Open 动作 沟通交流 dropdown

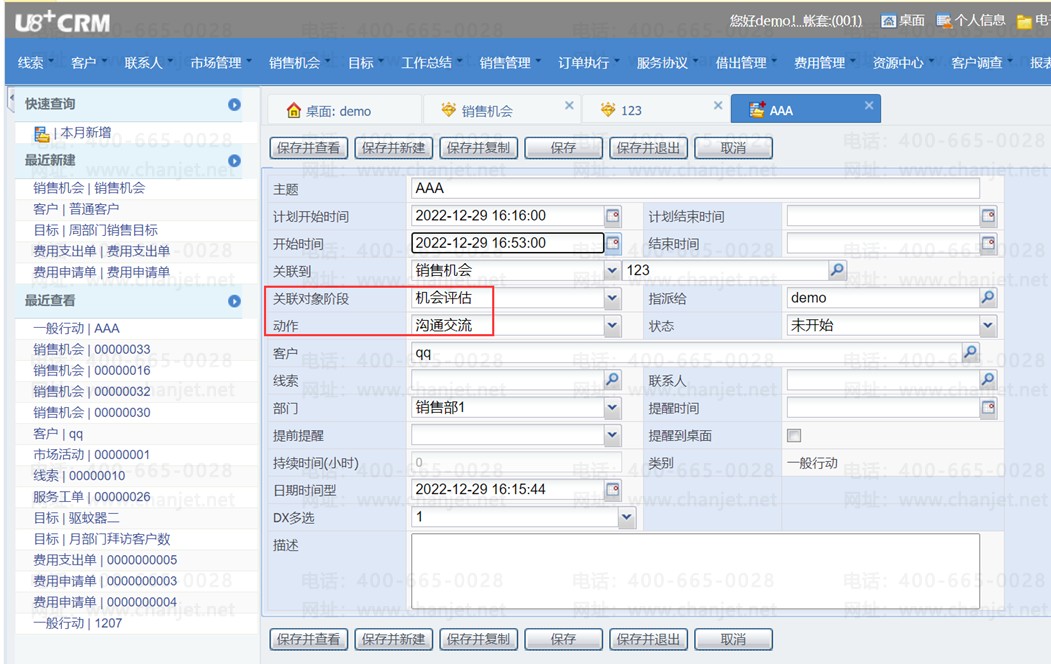pos(612,326)
